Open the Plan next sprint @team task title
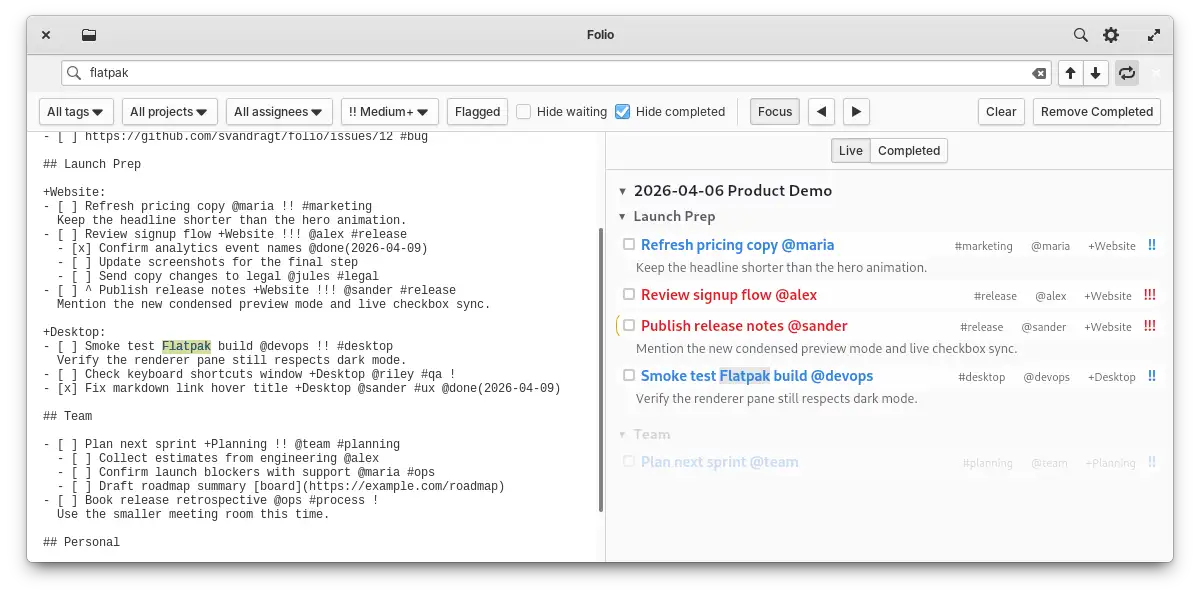This screenshot has height=602, width=1200. click(x=720, y=463)
